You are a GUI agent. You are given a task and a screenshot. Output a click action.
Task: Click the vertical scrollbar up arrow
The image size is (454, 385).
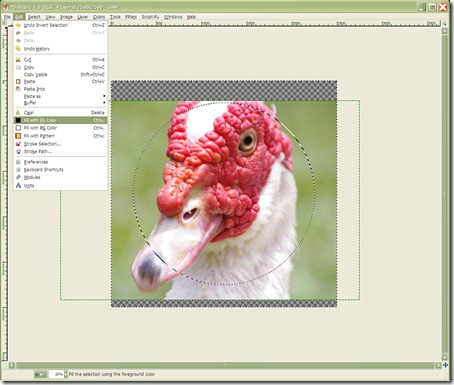point(445,31)
